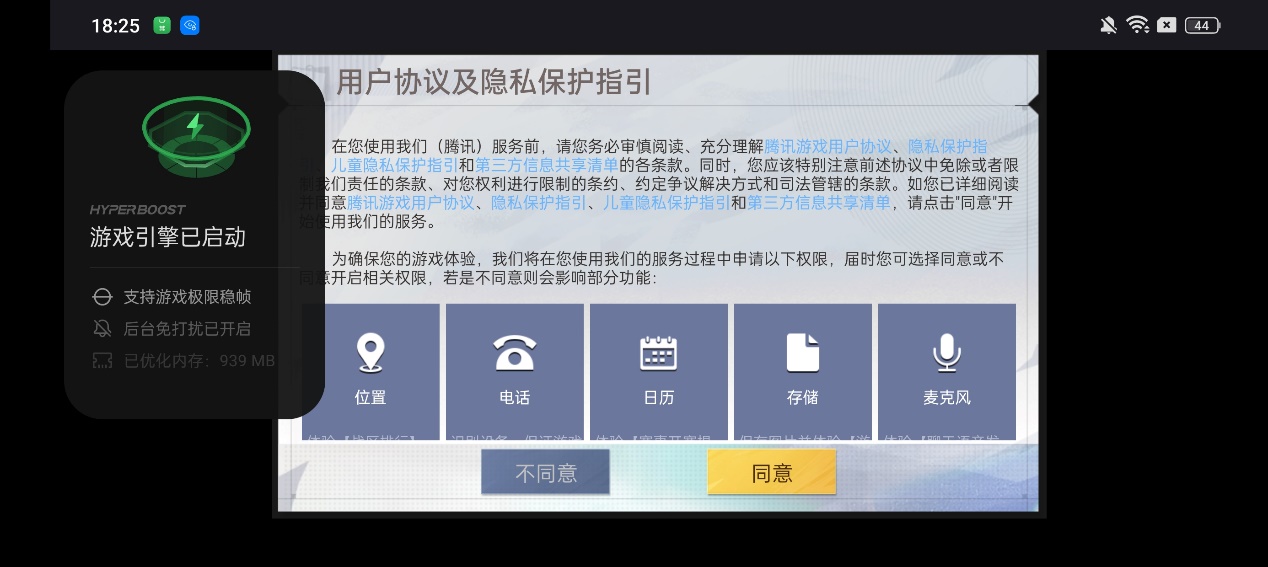Open 第三方信息共享清单 link after 并同意

(x=819, y=203)
